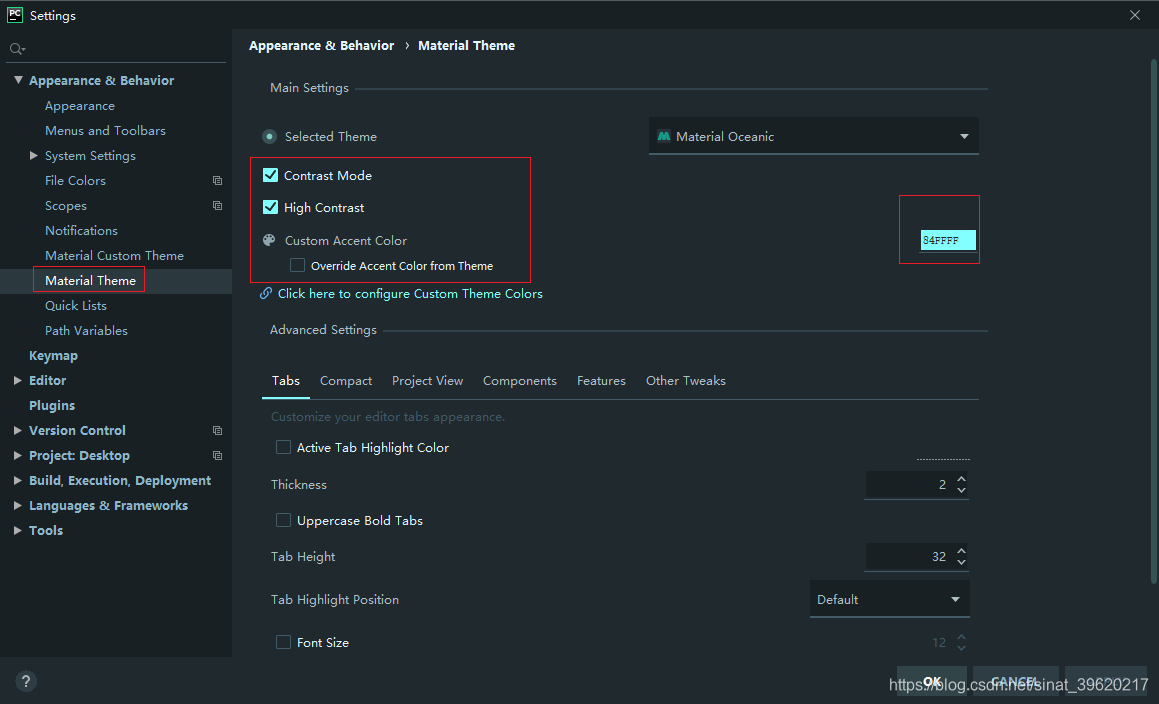The width and height of the screenshot is (1159, 704).
Task: Open Notifications settings page
Action: pos(81,231)
